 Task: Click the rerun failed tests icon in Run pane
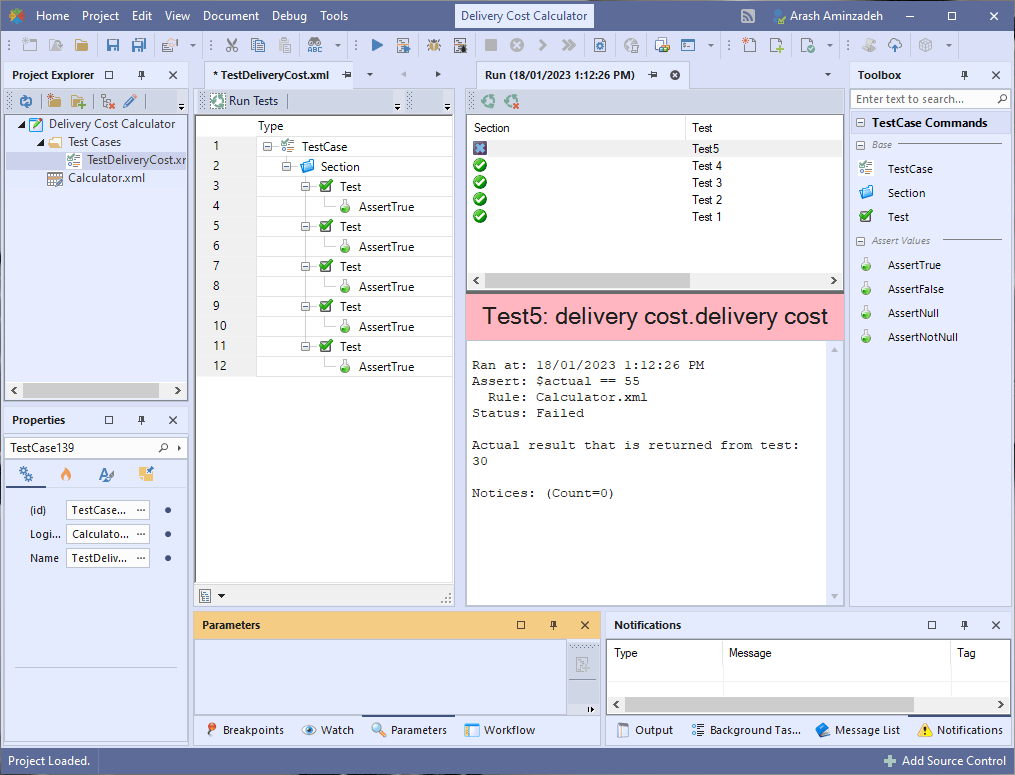click(x=511, y=101)
